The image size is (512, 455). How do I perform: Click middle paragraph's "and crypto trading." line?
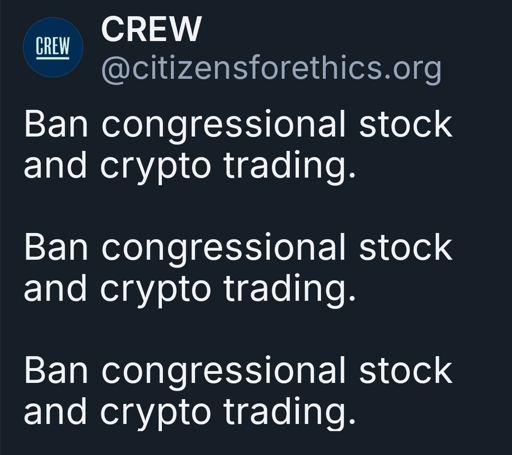click(x=190, y=289)
